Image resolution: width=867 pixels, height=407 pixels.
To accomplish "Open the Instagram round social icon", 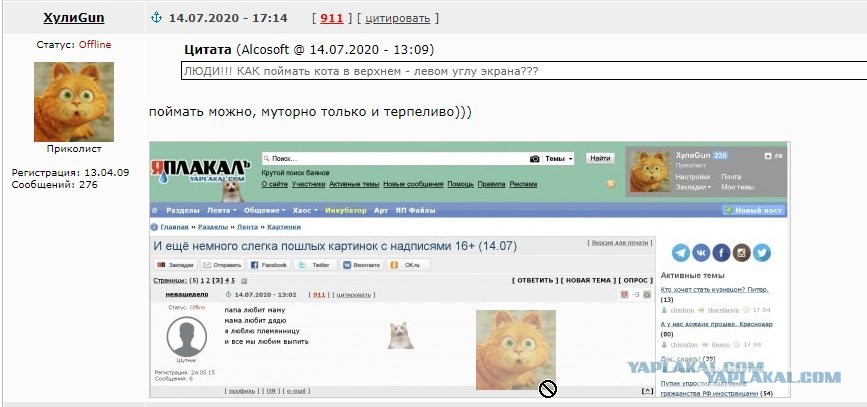I will pos(741,253).
